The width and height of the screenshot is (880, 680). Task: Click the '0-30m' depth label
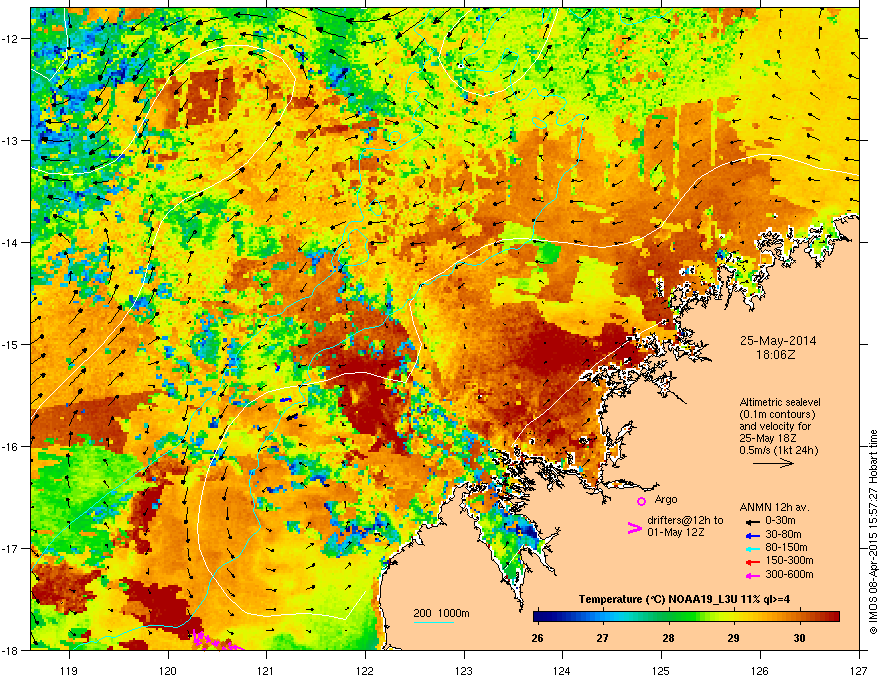pos(780,521)
